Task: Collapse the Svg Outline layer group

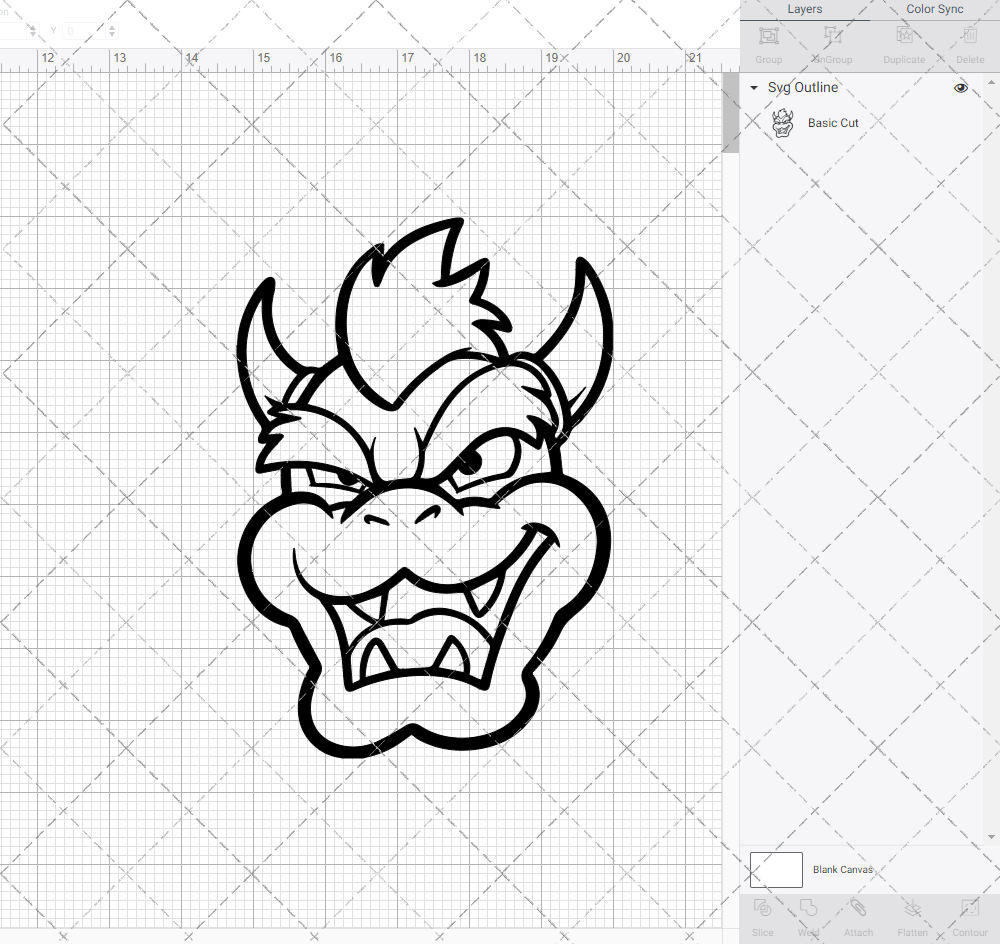Action: click(x=753, y=87)
